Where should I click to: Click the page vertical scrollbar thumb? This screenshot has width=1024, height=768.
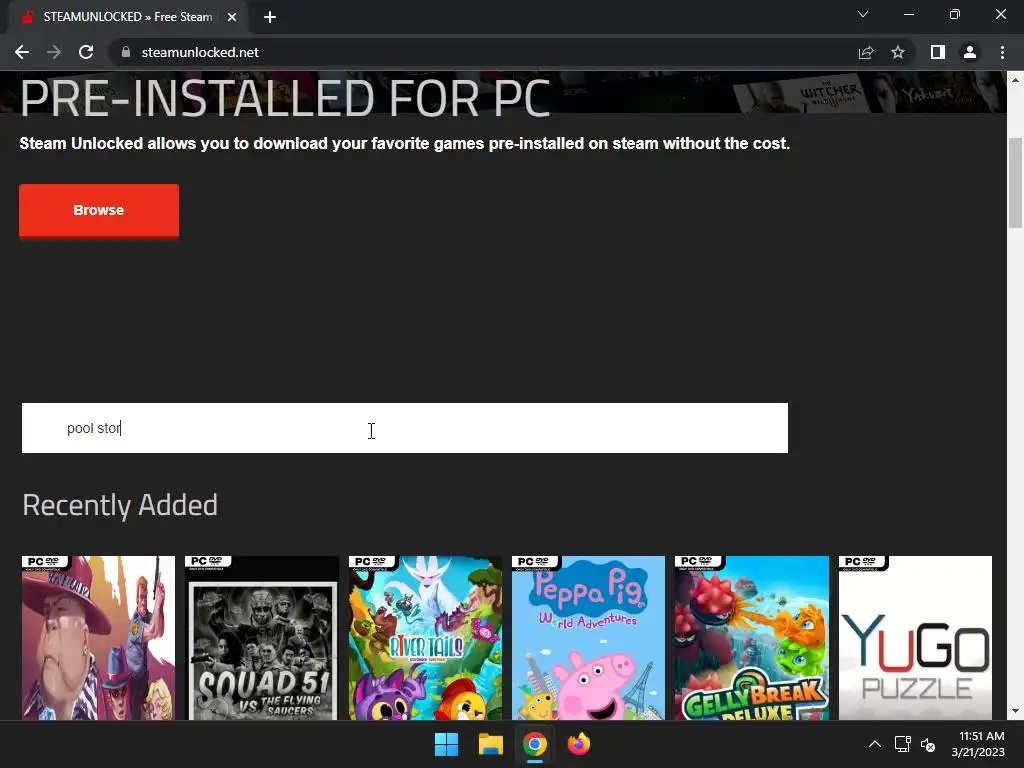(1015, 183)
